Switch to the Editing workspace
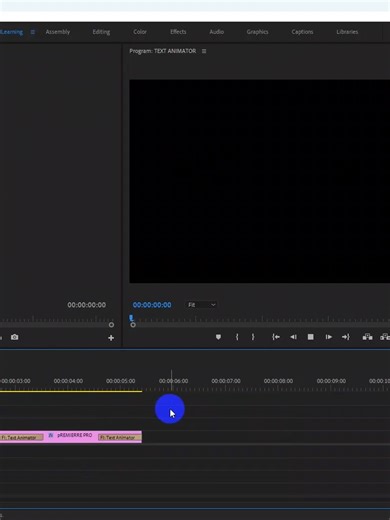The width and height of the screenshot is (390, 520). 101,32
